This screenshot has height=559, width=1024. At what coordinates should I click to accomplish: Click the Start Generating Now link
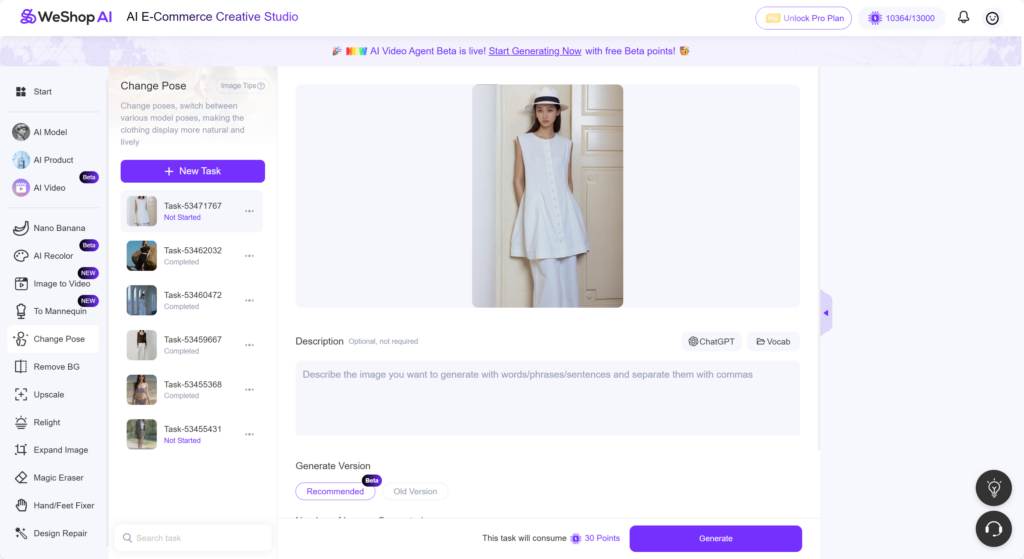tap(534, 51)
